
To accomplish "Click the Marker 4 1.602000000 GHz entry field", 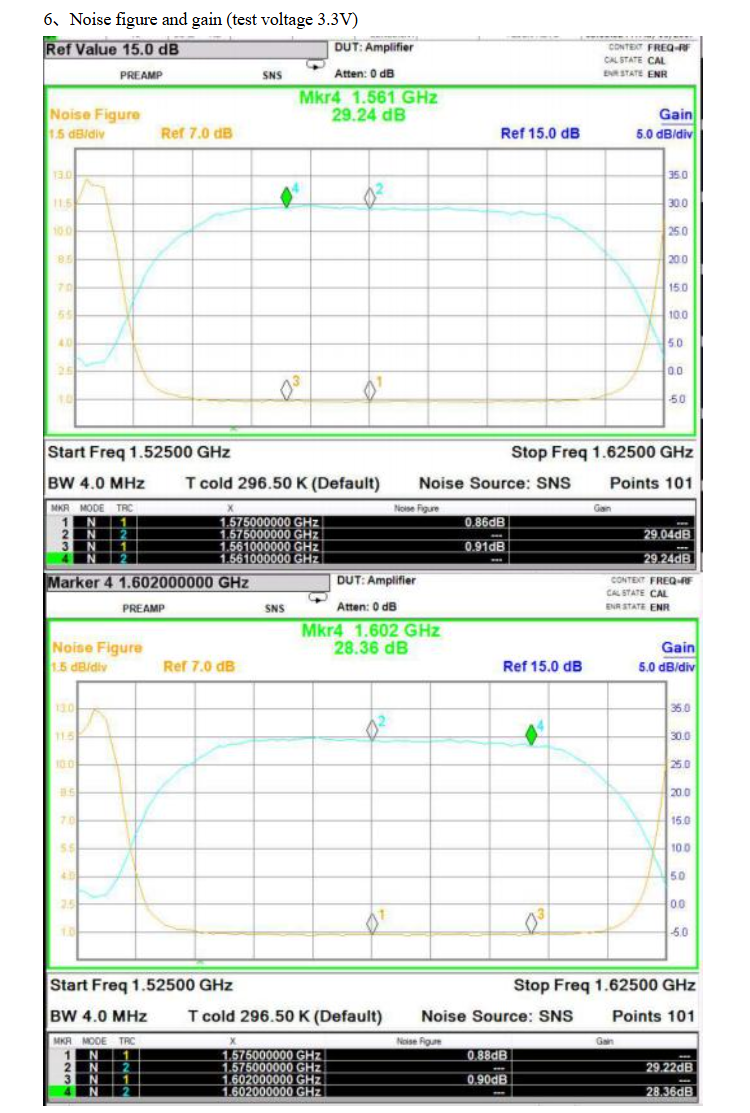I will pyautogui.click(x=187, y=583).
